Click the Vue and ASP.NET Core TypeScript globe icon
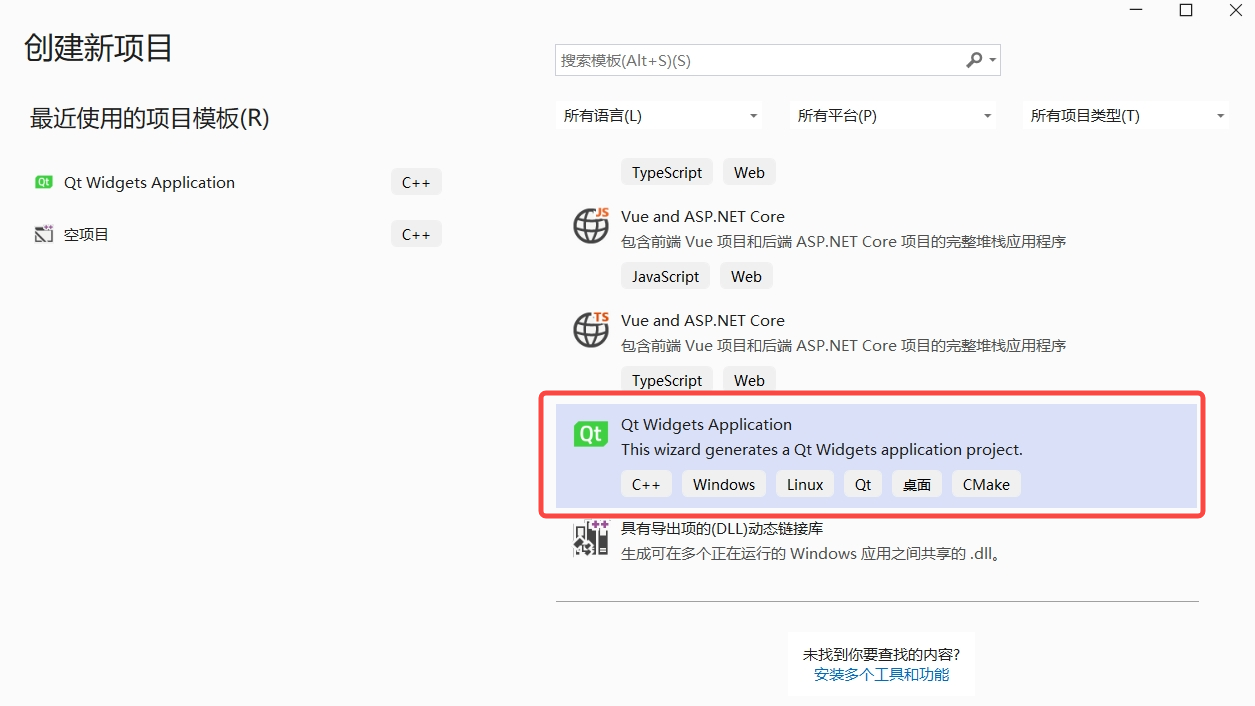 point(590,330)
